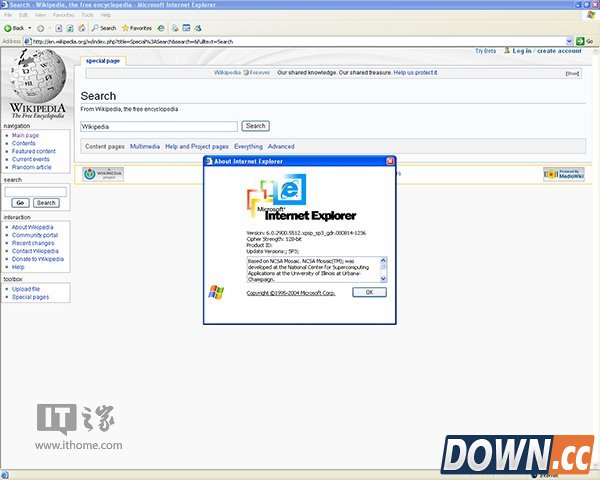Viewport: 600px width, 480px height.
Task: Click the History icon in the toolbar
Action: pyautogui.click(x=162, y=28)
